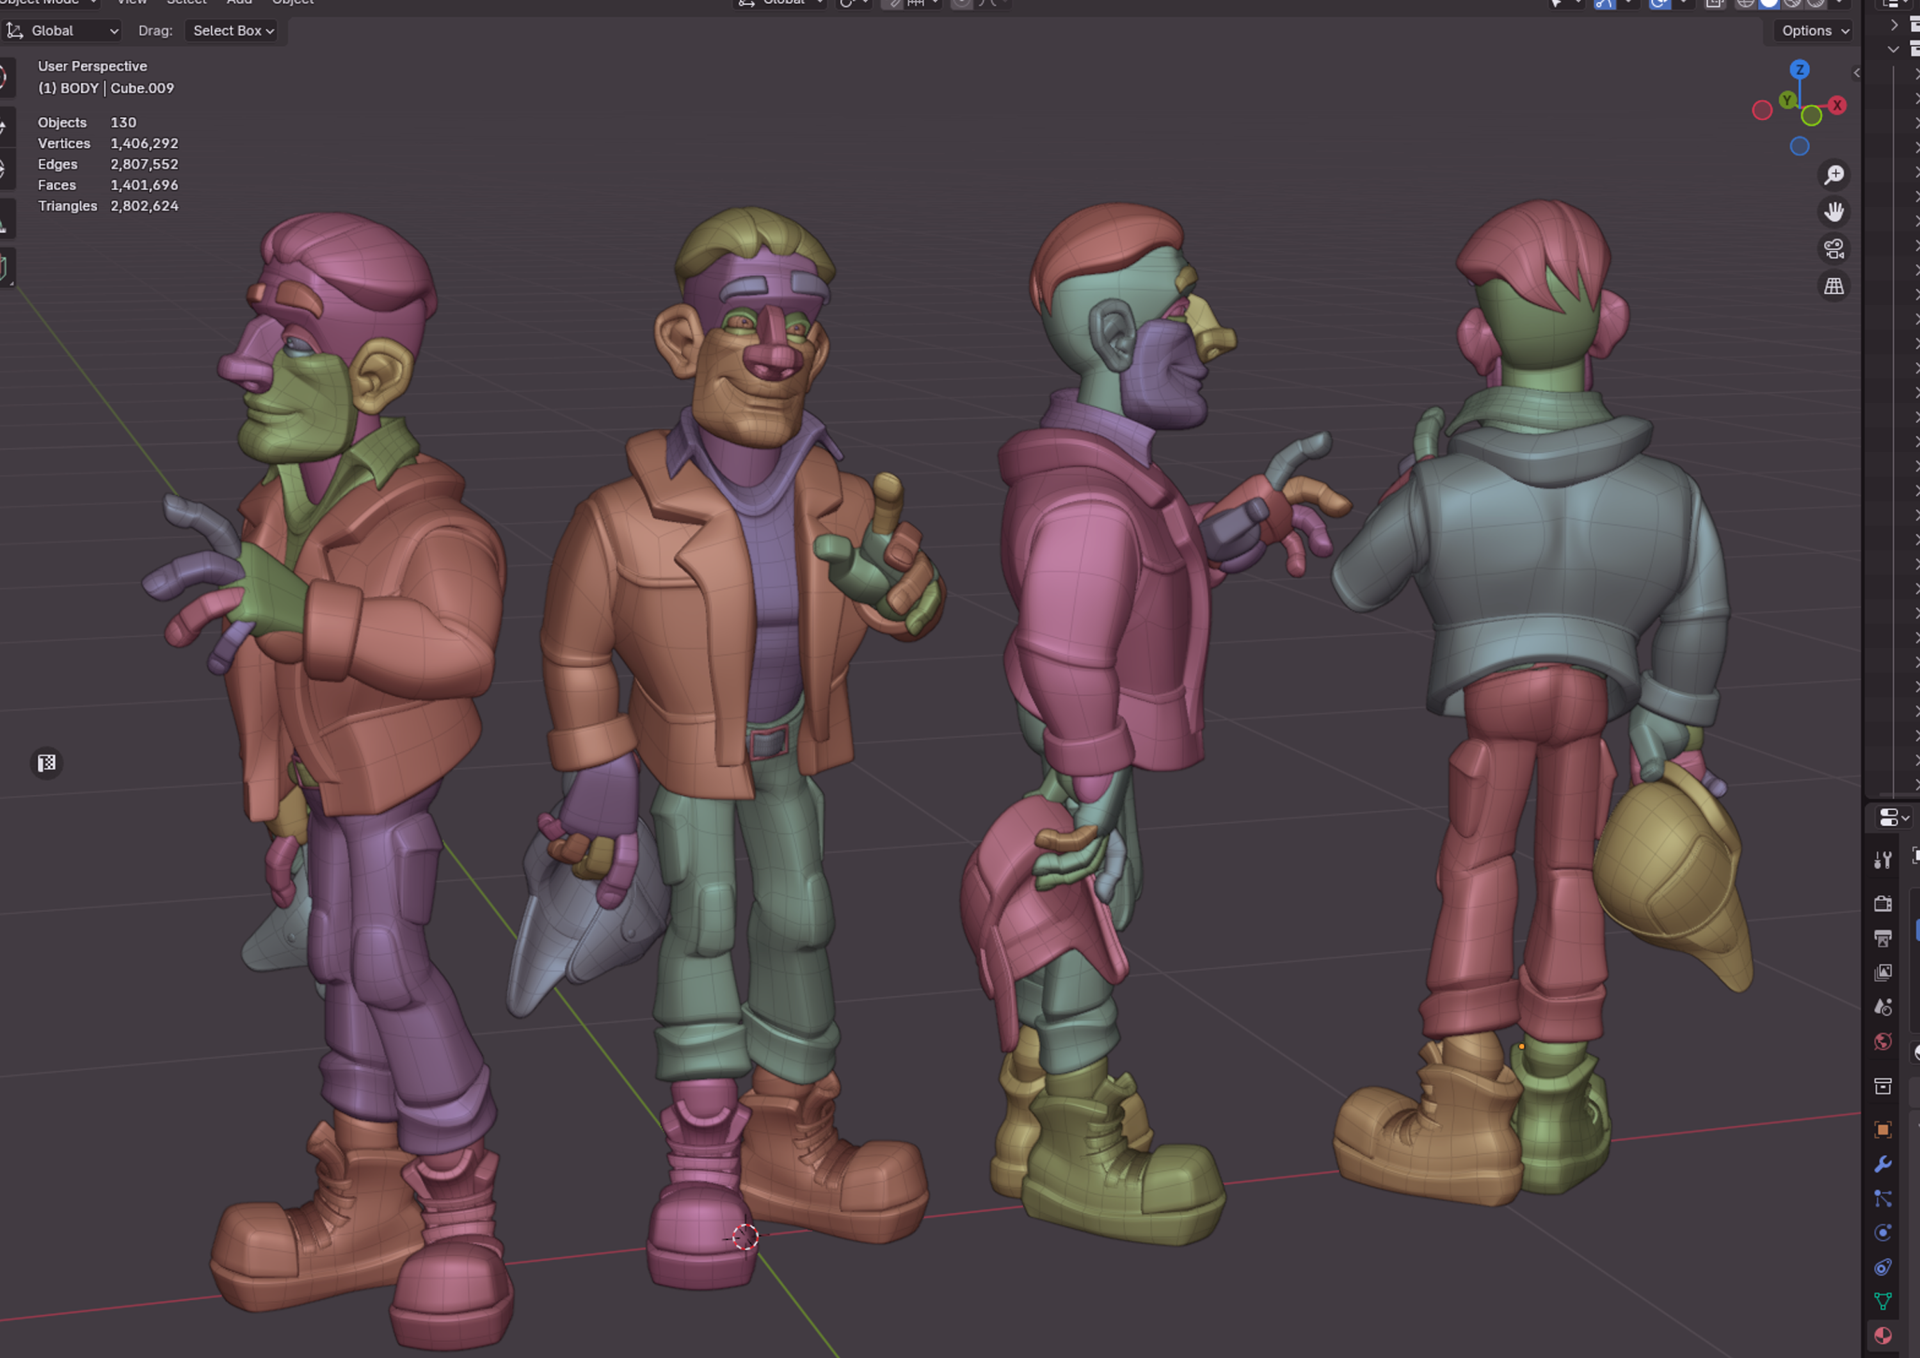Switch orthographic/perspective with the grid icon
Image resolution: width=1920 pixels, height=1358 pixels.
[1834, 286]
